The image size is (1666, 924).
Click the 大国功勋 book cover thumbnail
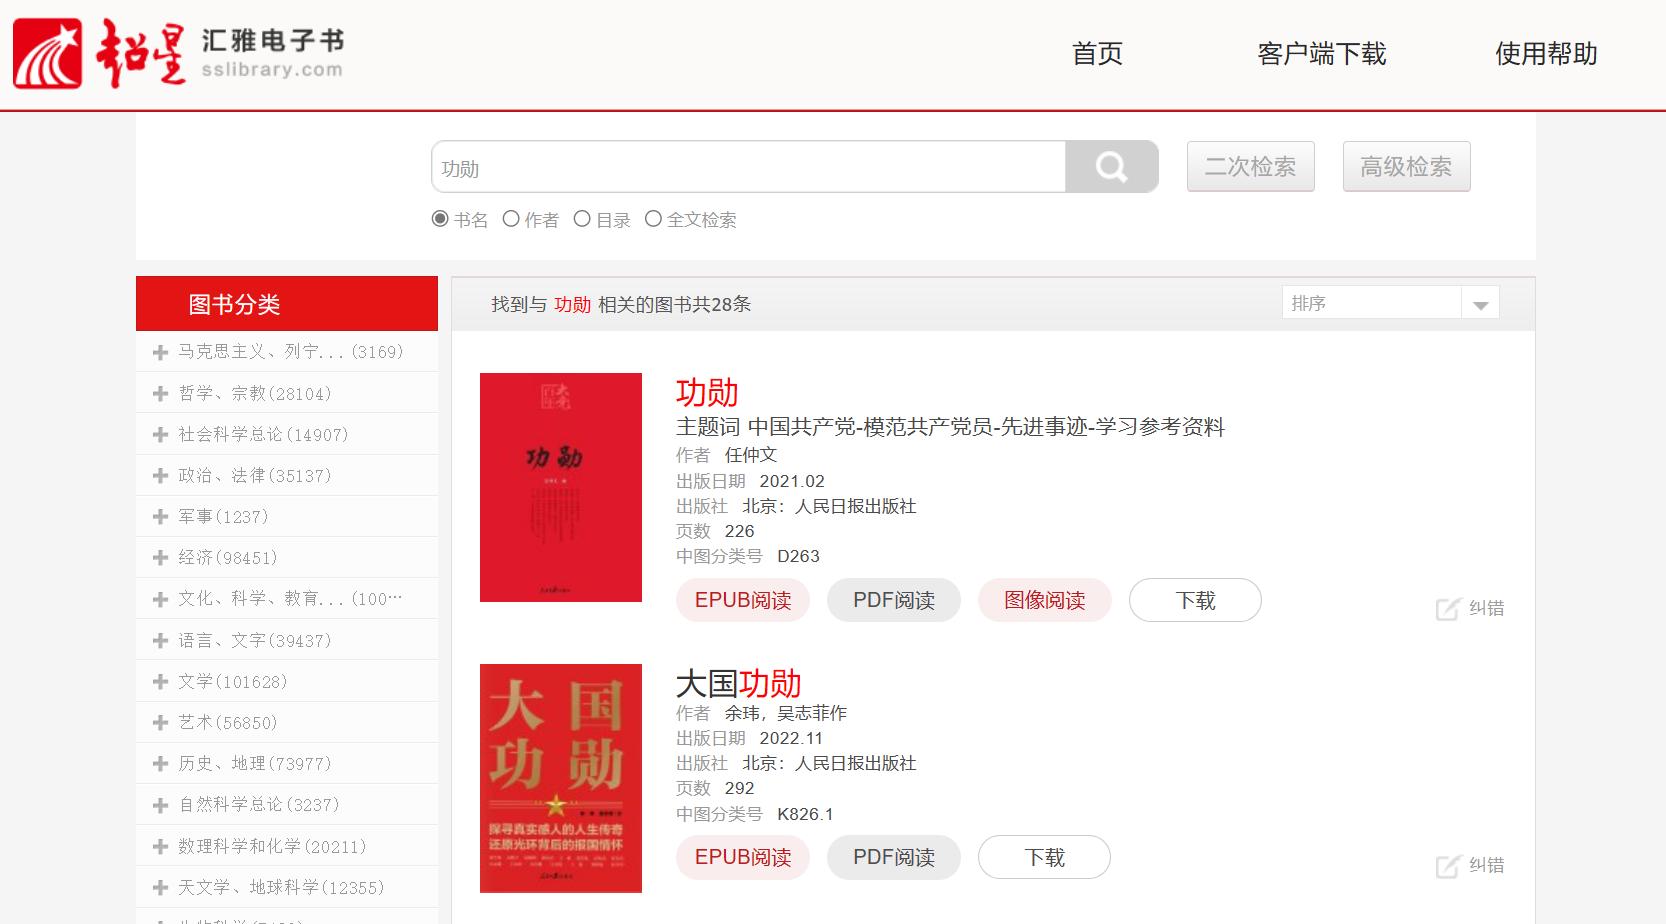(560, 778)
